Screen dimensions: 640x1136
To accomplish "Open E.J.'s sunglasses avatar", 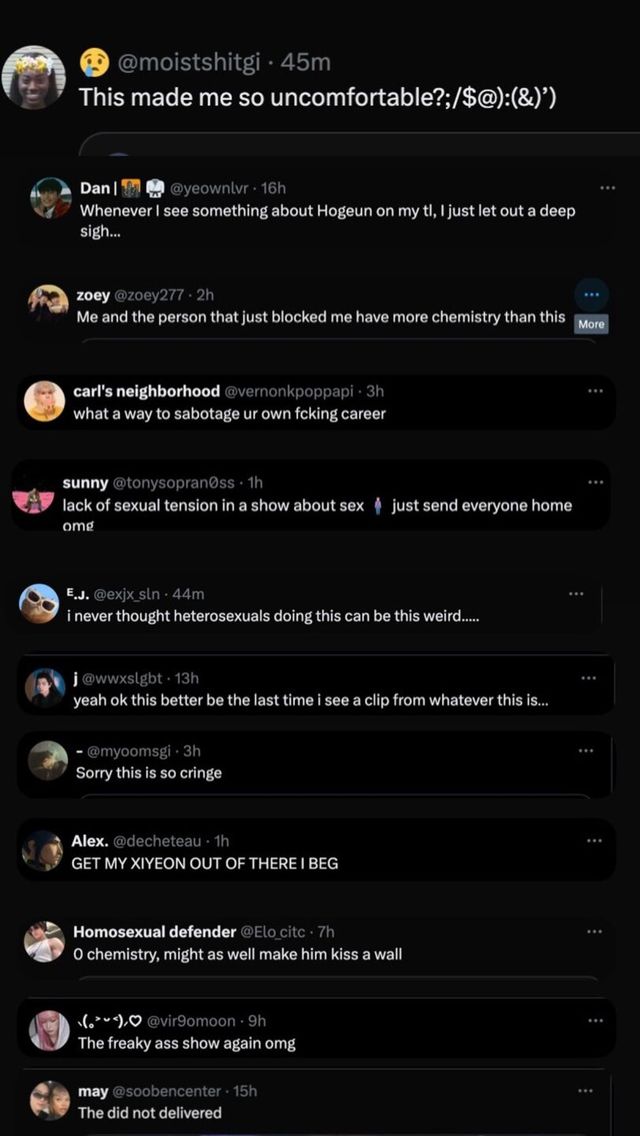I will [39, 604].
